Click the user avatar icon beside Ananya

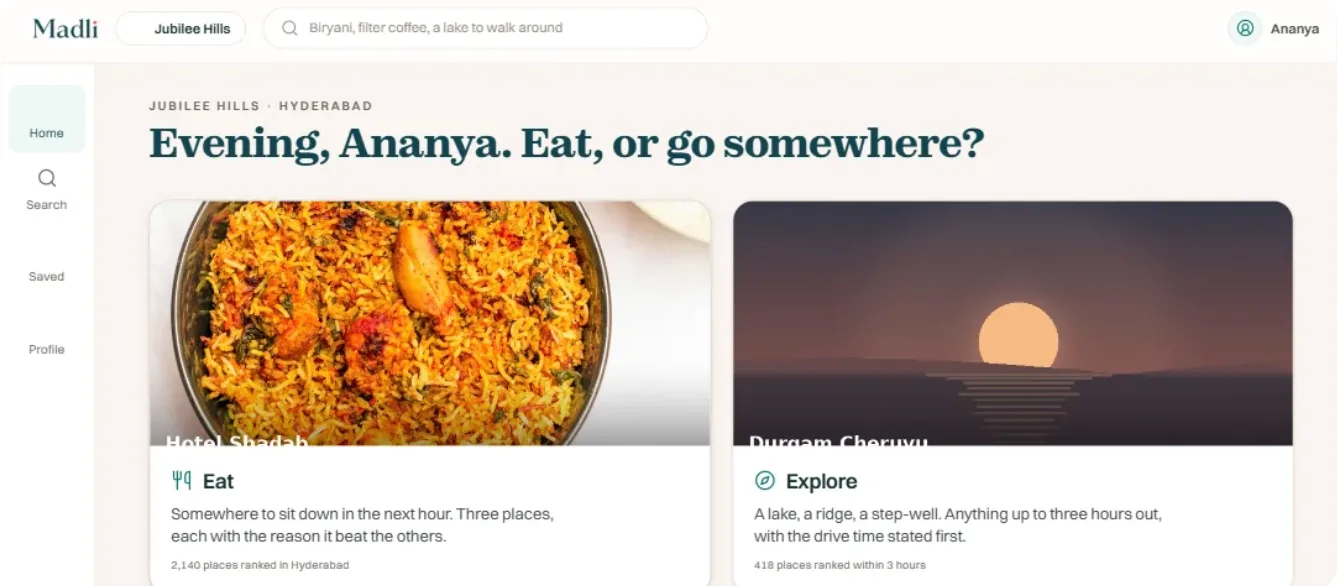pyautogui.click(x=1245, y=28)
